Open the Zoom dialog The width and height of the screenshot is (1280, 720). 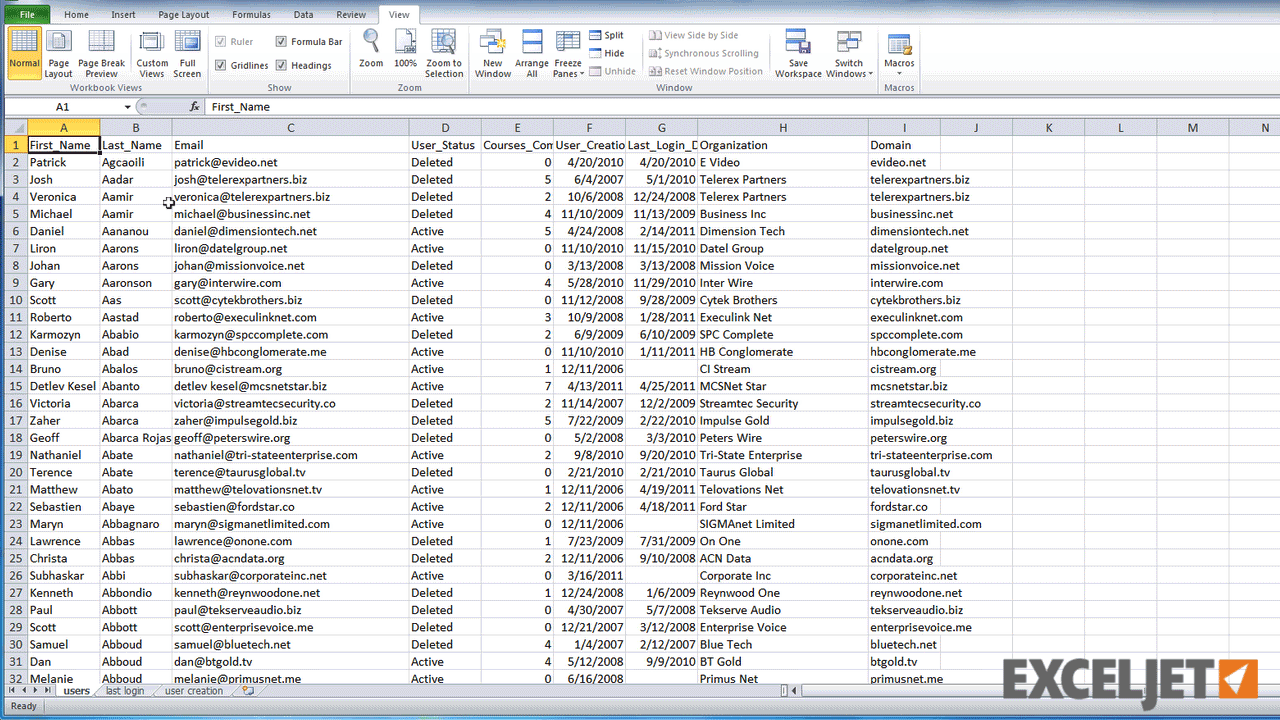[x=370, y=52]
